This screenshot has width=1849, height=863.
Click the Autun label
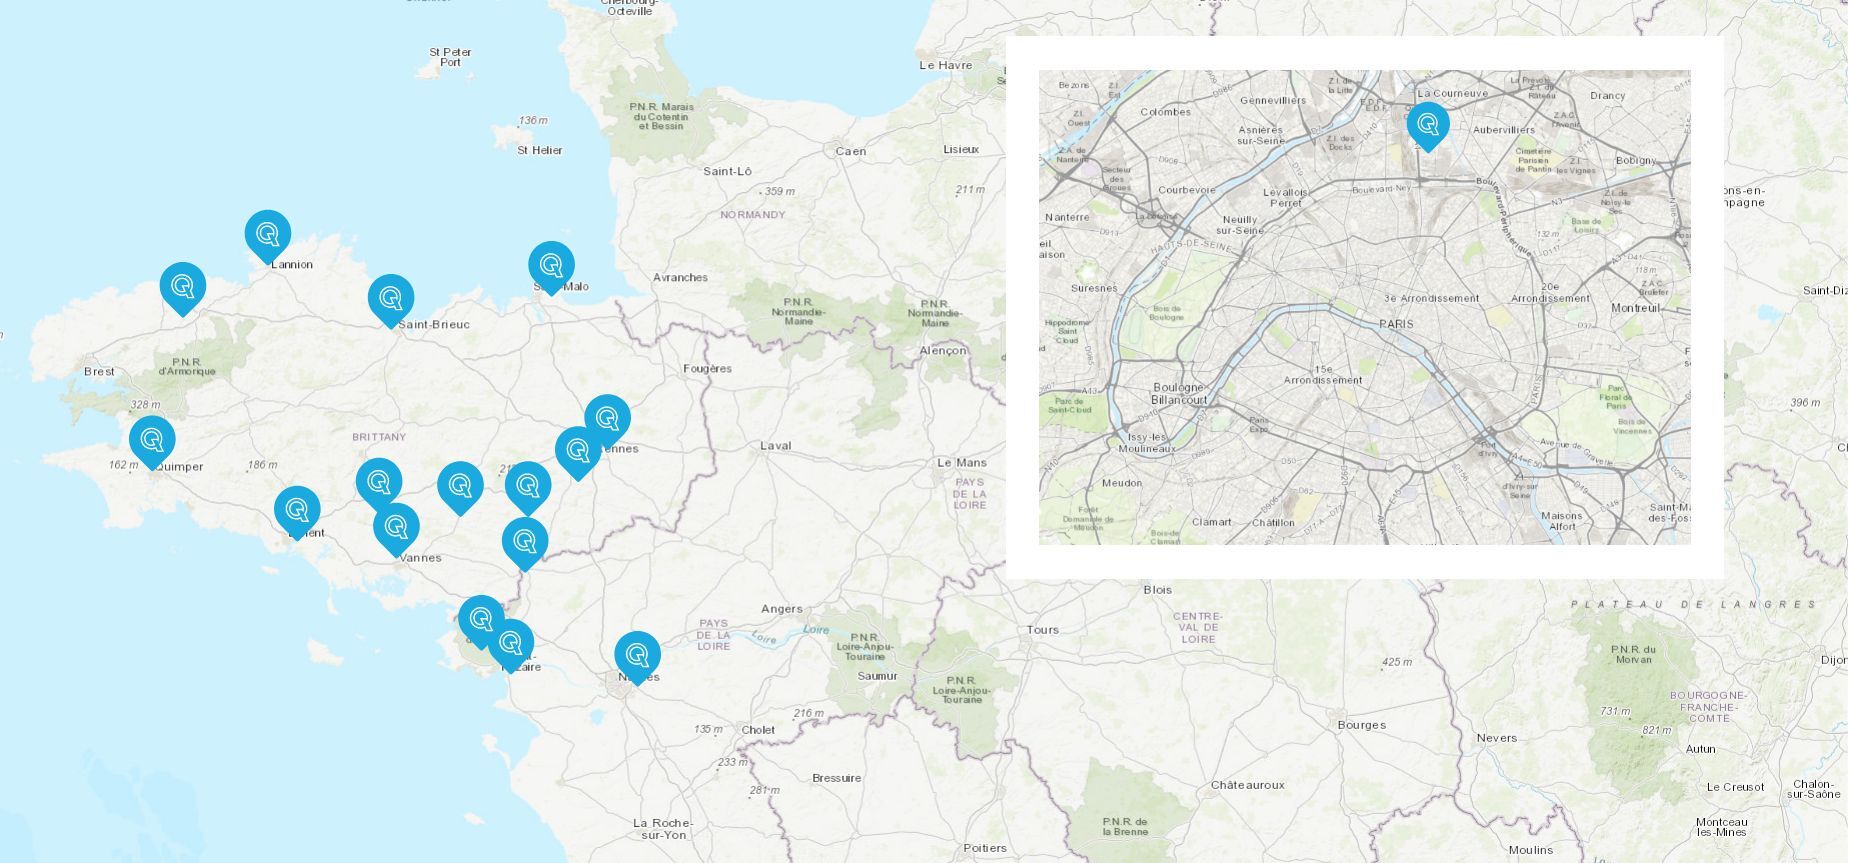pyautogui.click(x=1700, y=748)
